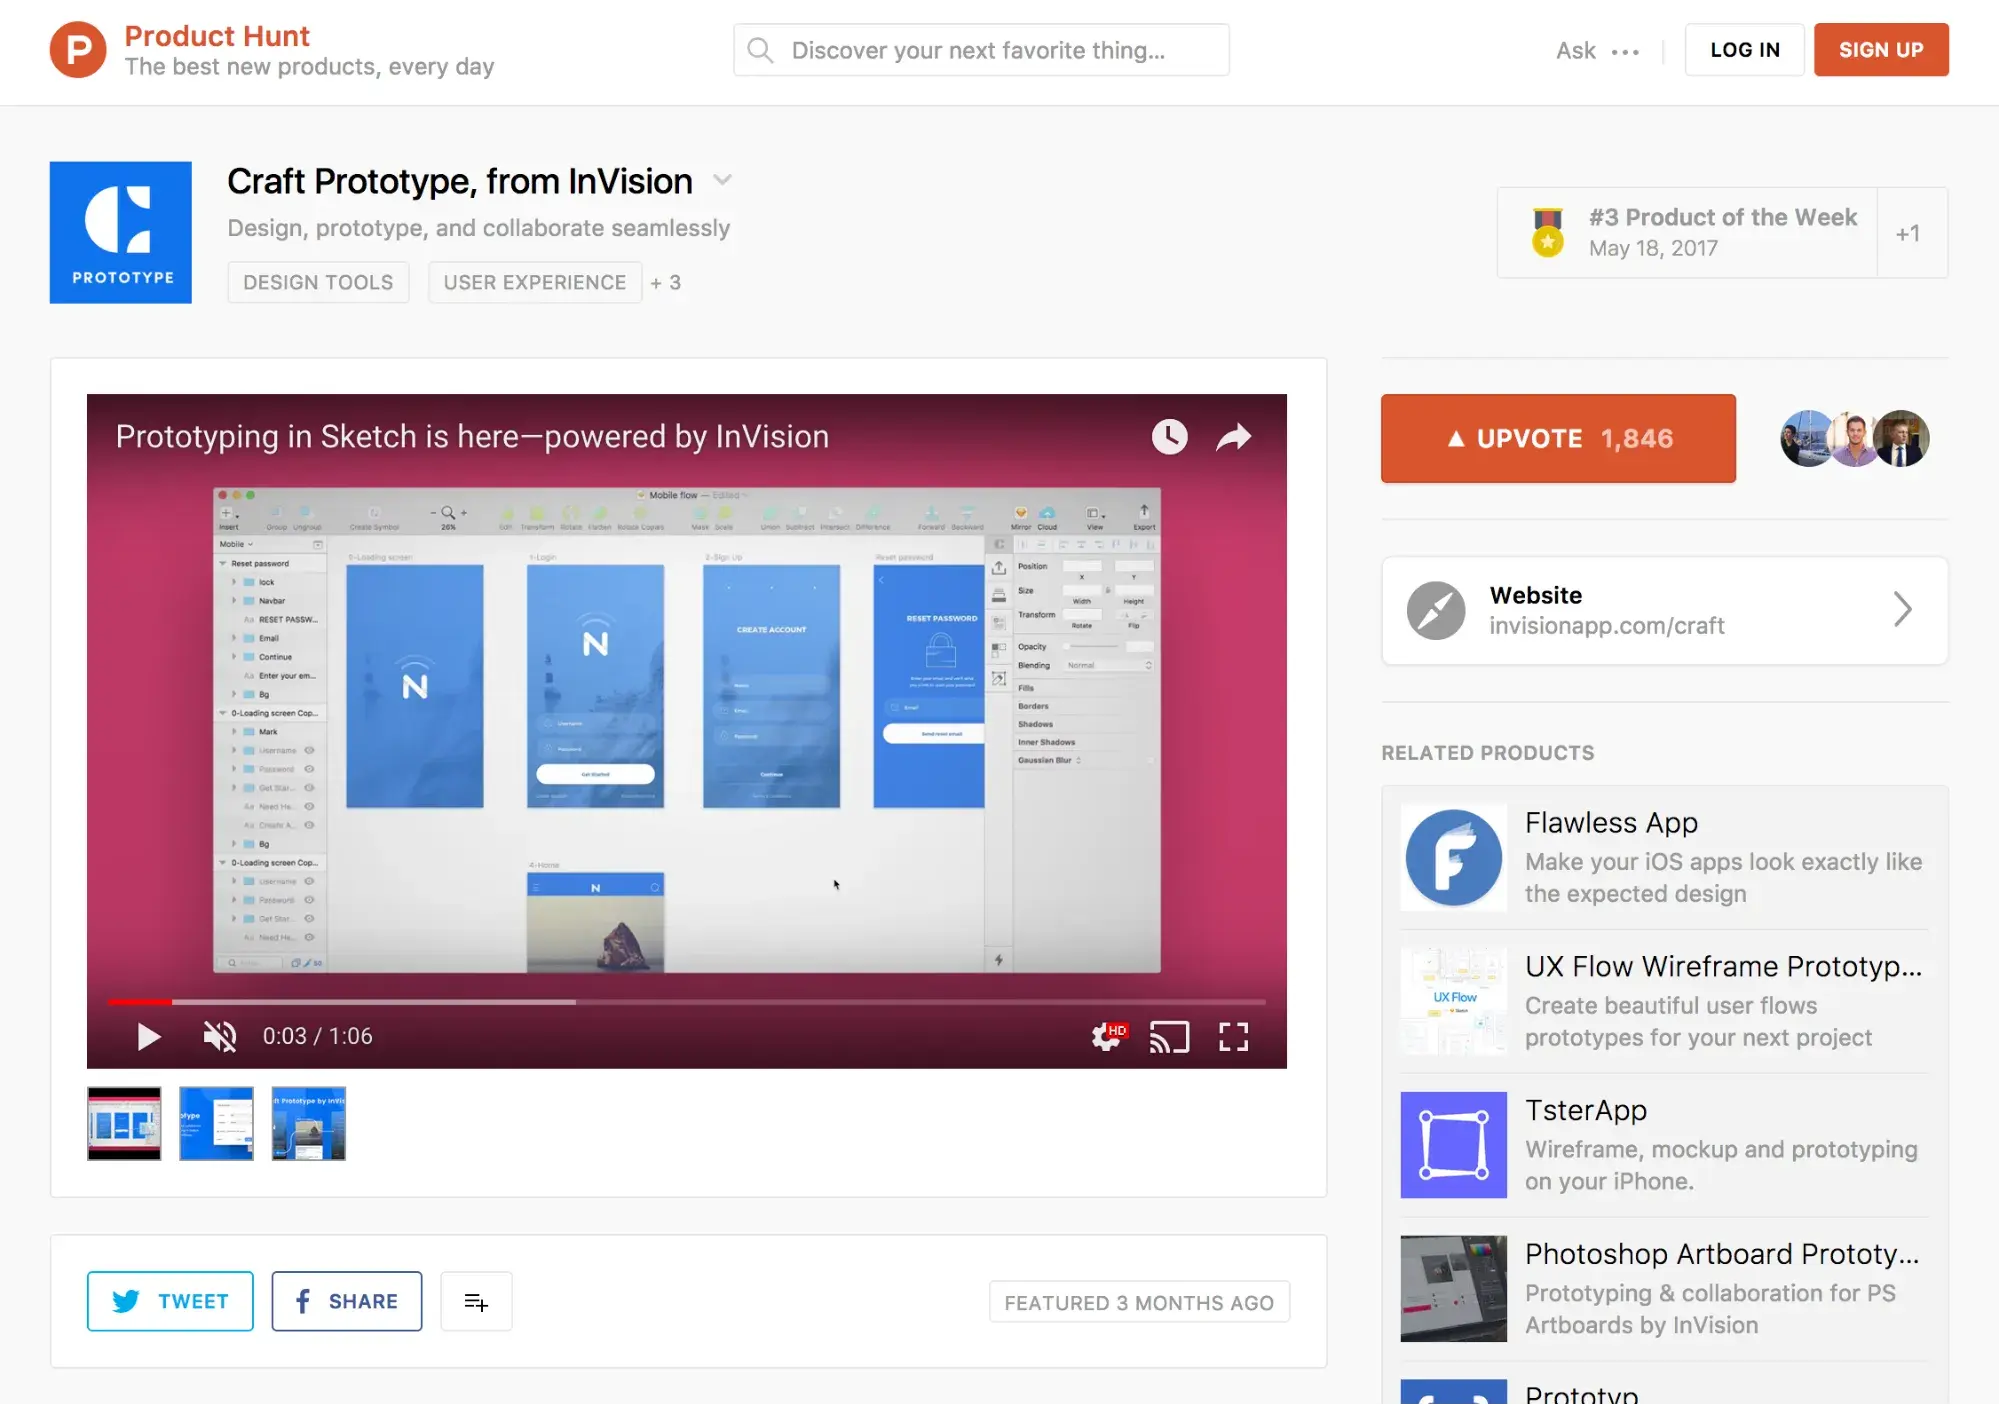Open the Flawless App icon
The image size is (1999, 1405).
pos(1454,858)
